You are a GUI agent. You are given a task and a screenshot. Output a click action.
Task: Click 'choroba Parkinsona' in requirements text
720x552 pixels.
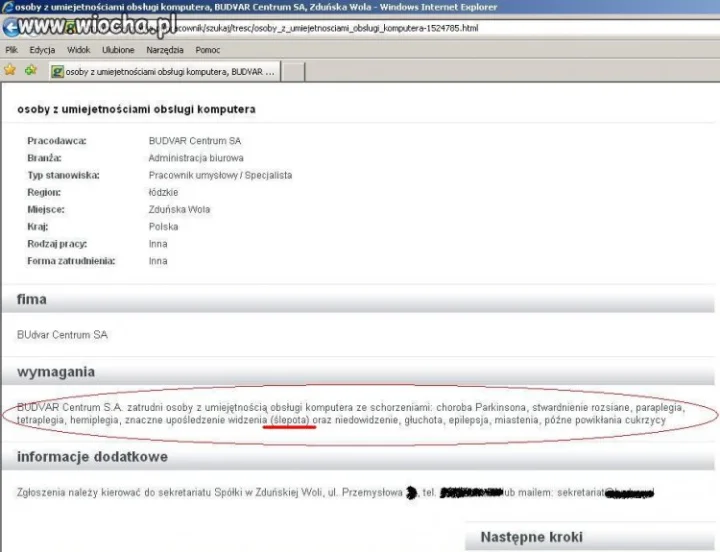coord(481,407)
